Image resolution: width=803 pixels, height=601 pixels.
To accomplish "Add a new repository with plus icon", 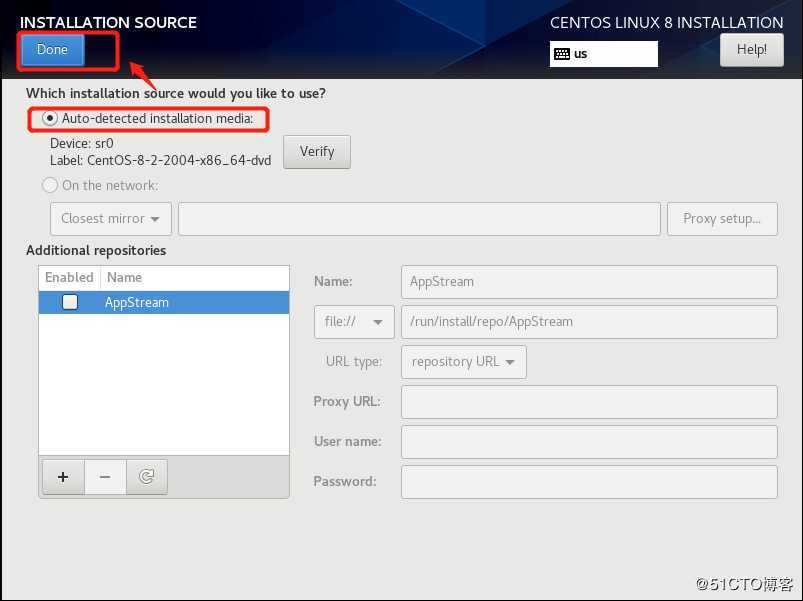I will coord(63,477).
